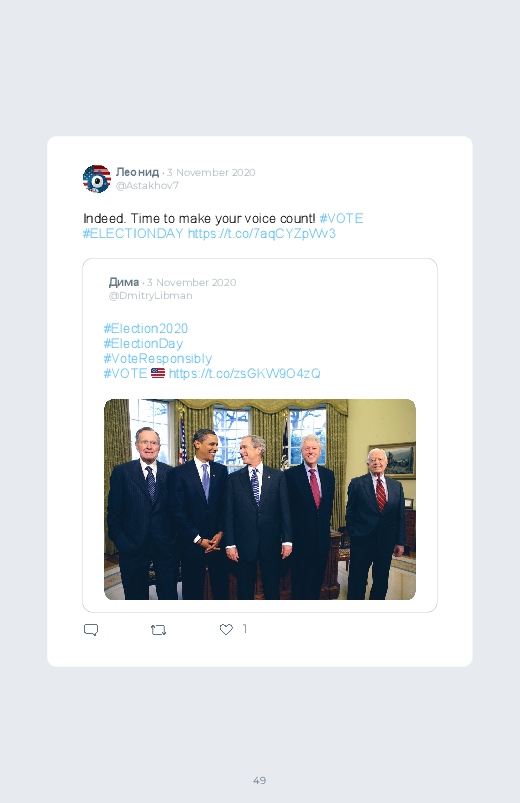
Task: Follow the t.co/zsGKW9O4zQ link
Action: (x=244, y=373)
